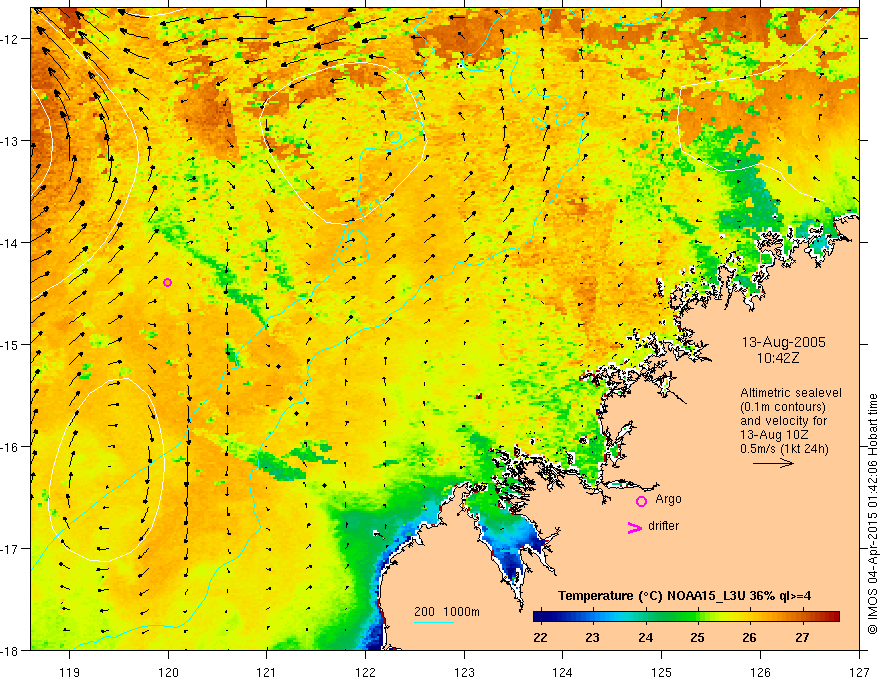
Task: Click the IMOS copyright timestamp text
Action: (x=872, y=513)
